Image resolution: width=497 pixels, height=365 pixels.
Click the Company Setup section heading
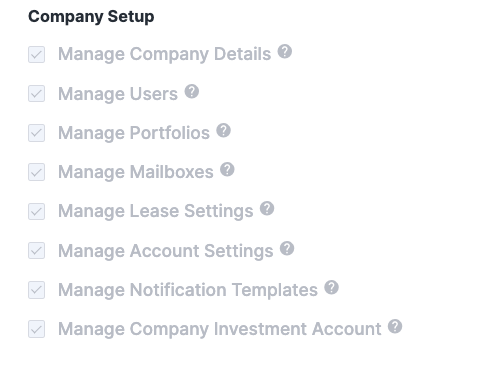click(91, 17)
